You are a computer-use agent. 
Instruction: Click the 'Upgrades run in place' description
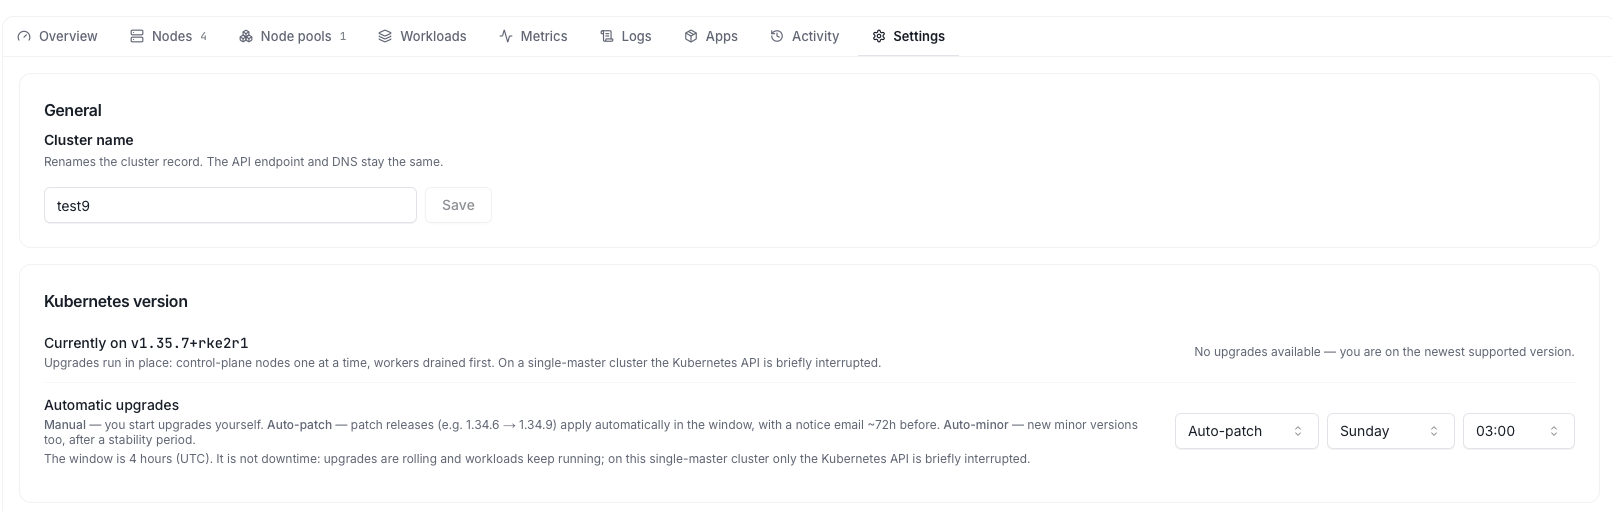[x=462, y=363]
